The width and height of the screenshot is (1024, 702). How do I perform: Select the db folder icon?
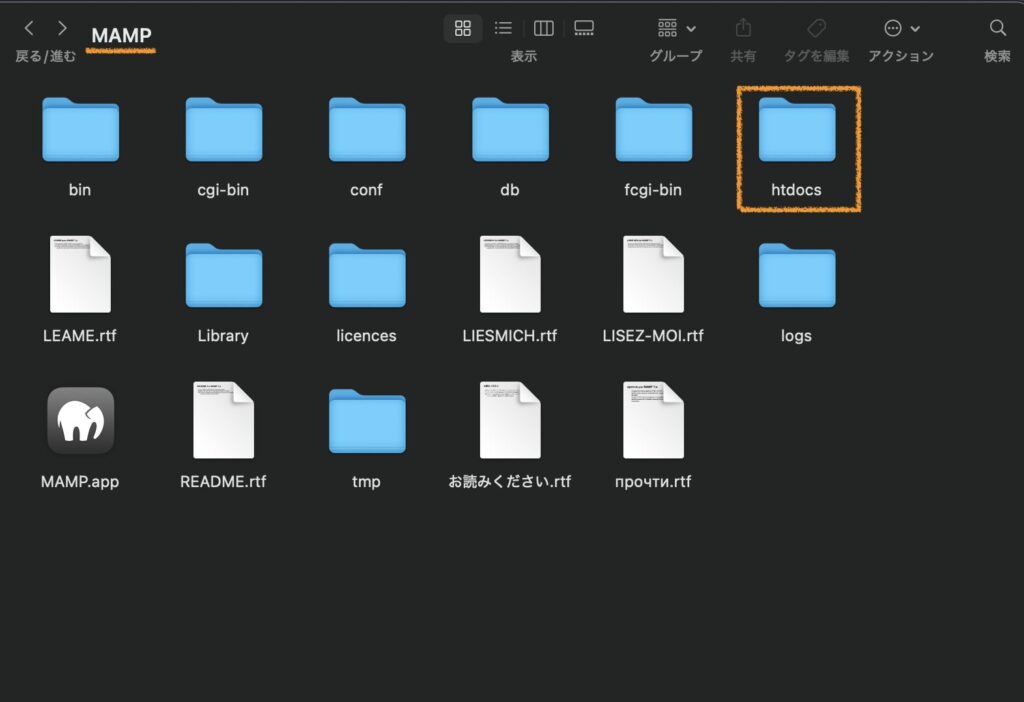tap(510, 129)
